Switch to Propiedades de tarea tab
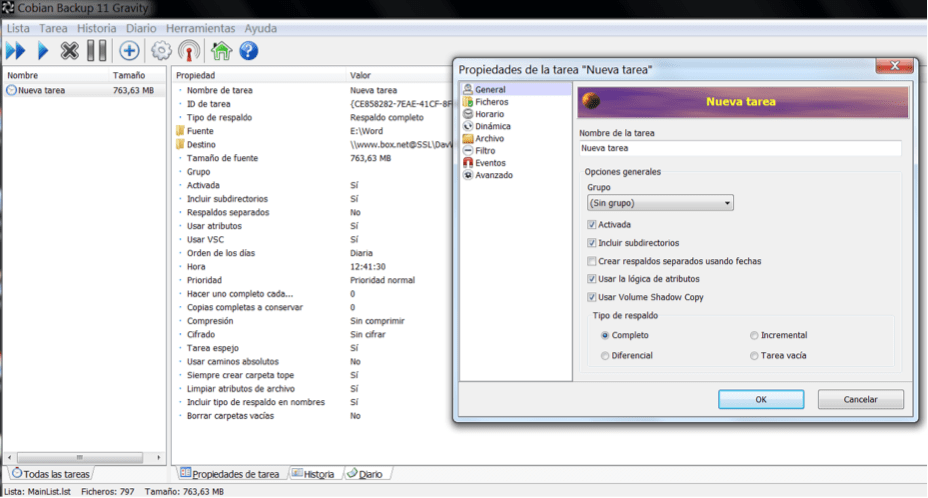This screenshot has width=928, height=498. pos(230,474)
